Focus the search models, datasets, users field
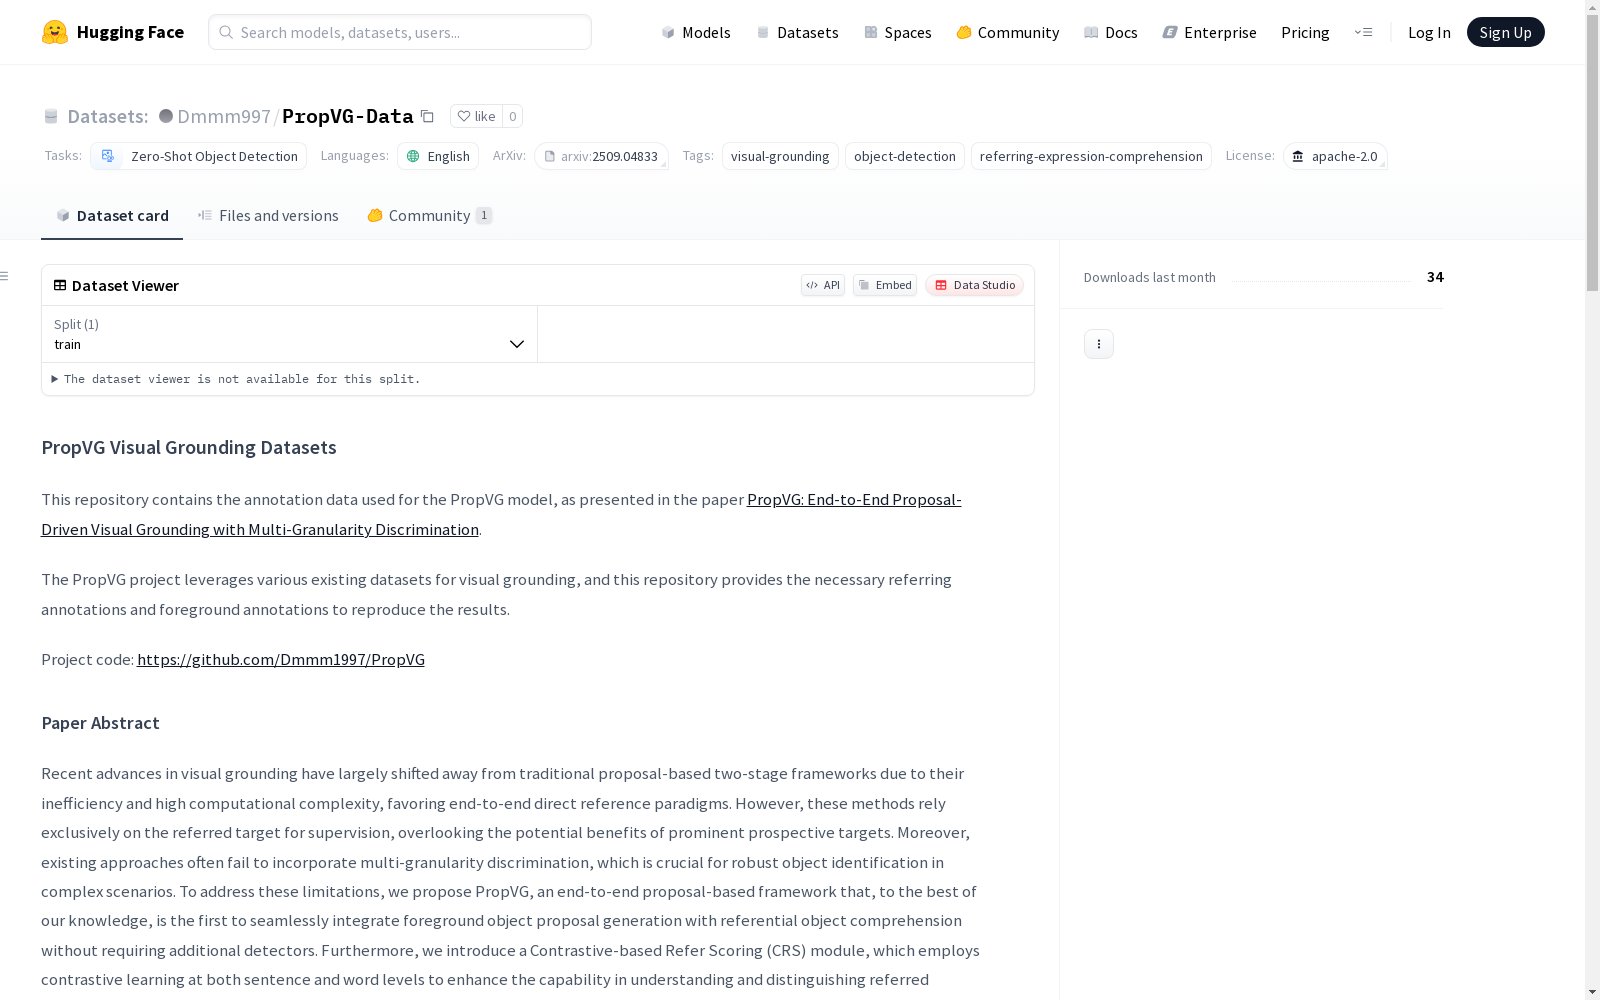Screen dimensions: 1600x1000 click(400, 32)
